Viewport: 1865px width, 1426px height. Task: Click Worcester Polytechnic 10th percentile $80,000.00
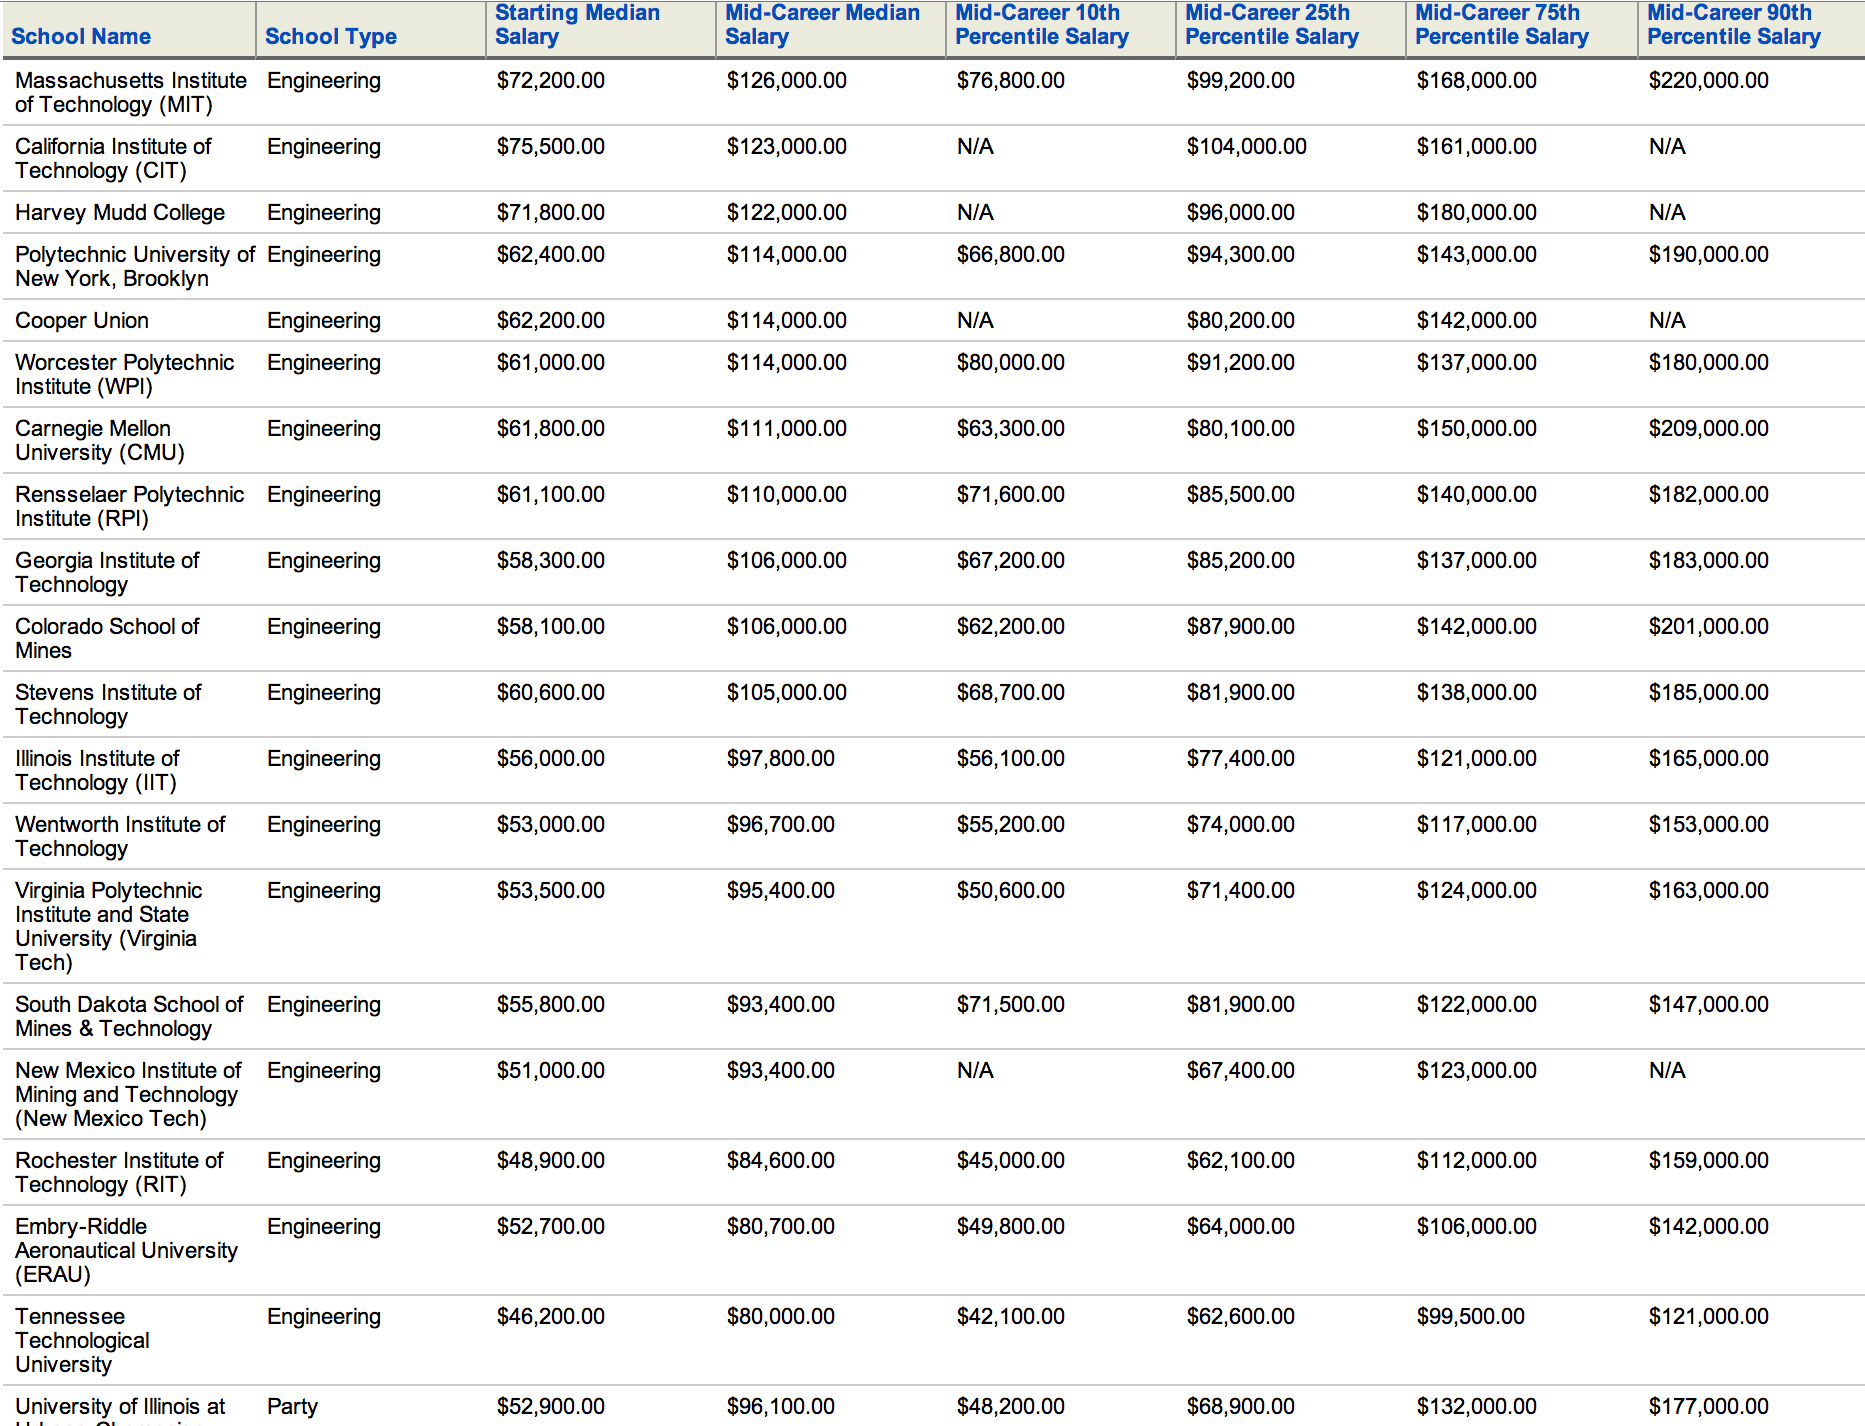point(1011,362)
